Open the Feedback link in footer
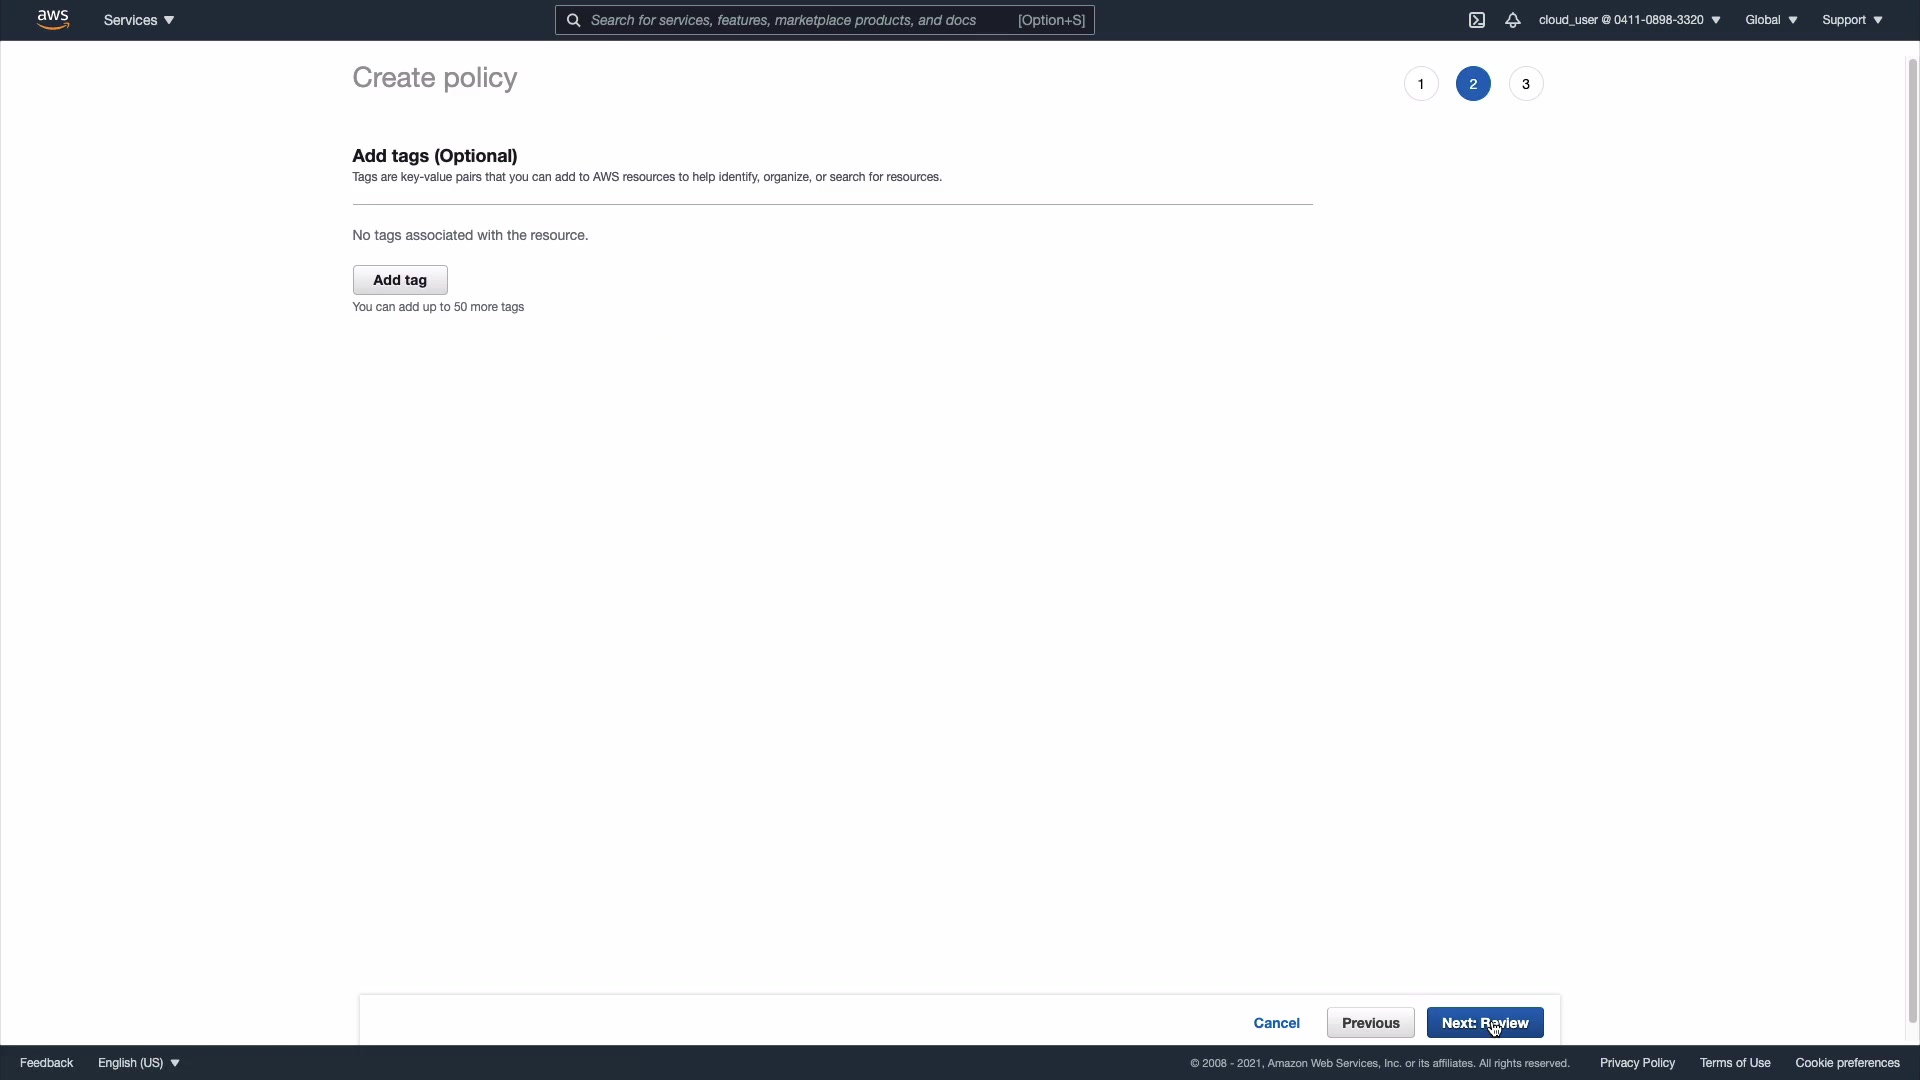Screen dimensions: 1920x1080 coord(46,1063)
